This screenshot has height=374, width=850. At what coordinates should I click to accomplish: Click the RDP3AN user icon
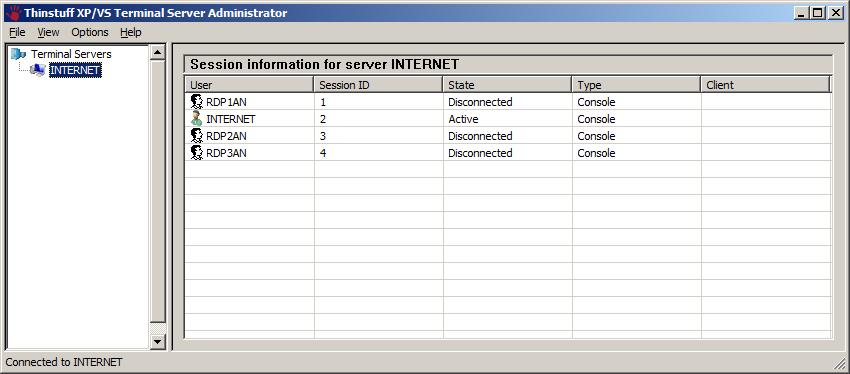click(x=197, y=153)
